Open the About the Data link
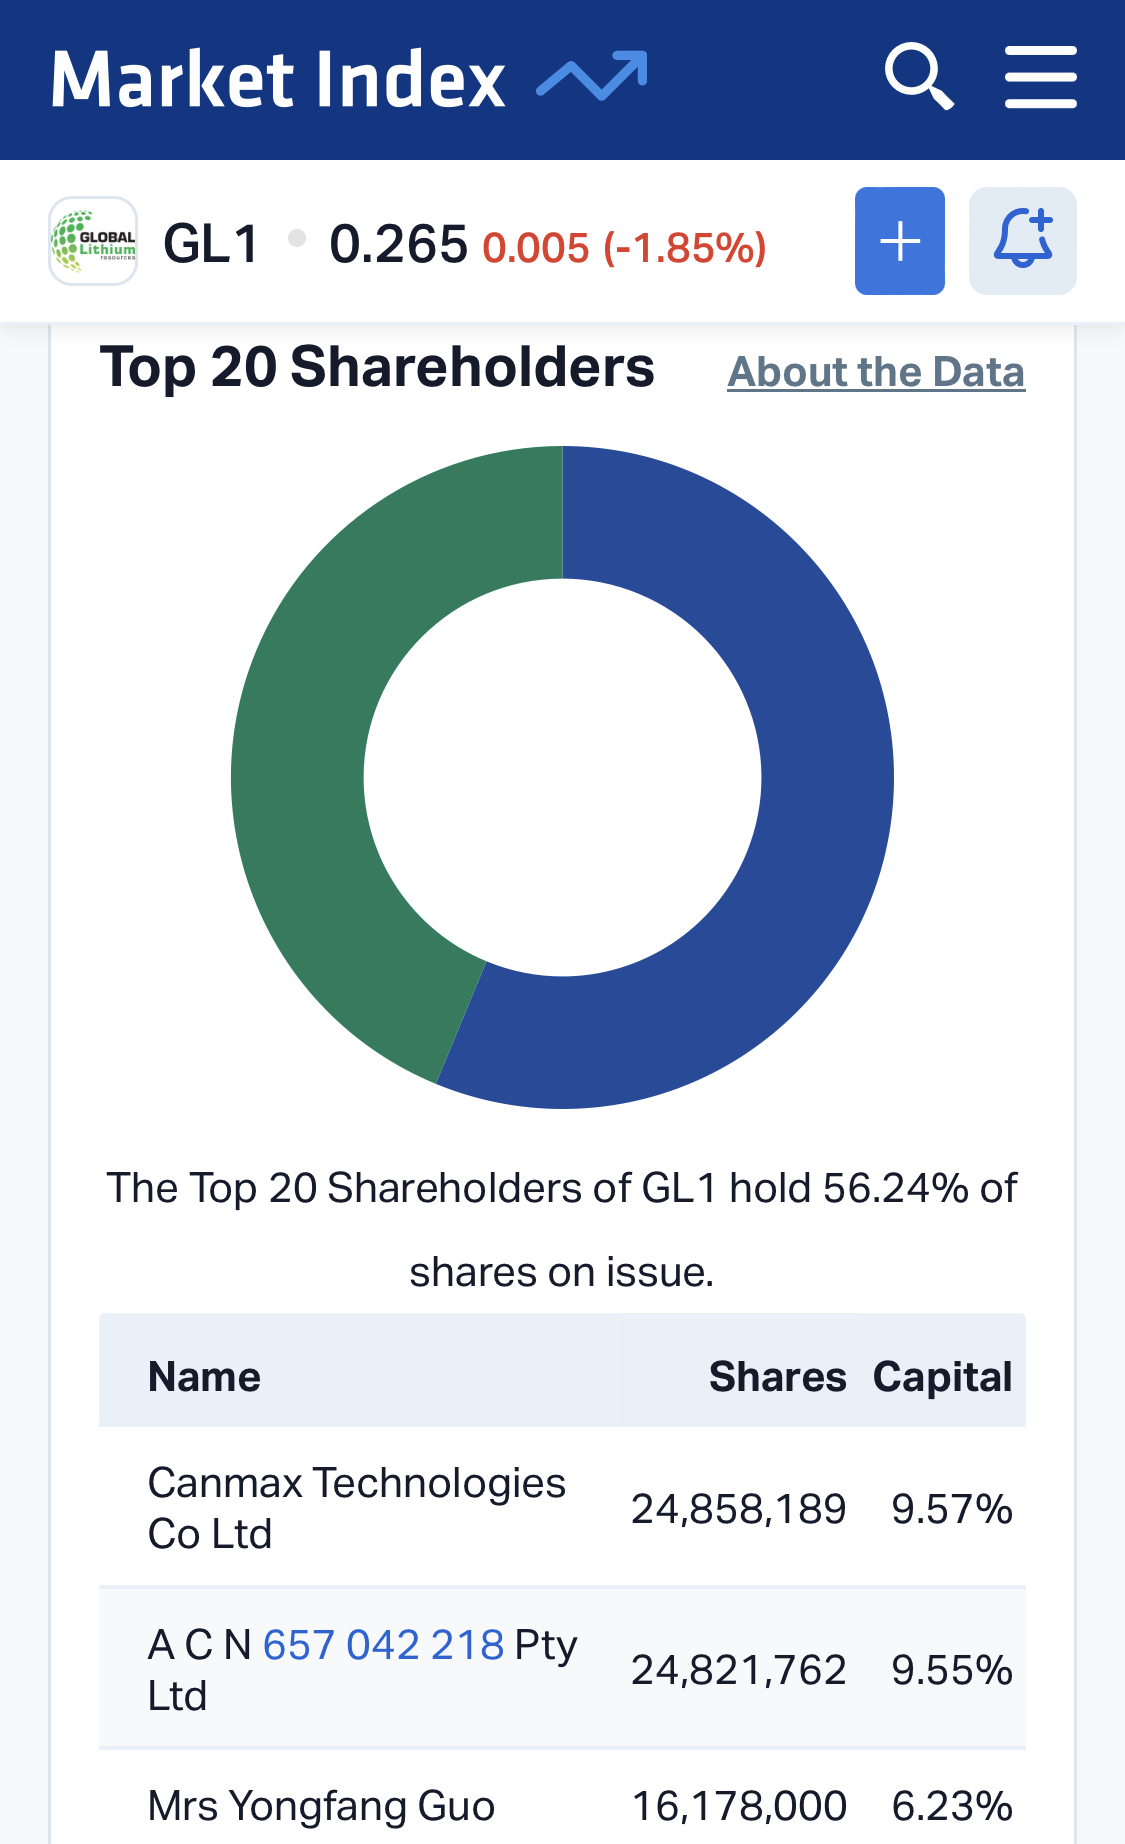The height and width of the screenshot is (1844, 1125). click(x=876, y=371)
